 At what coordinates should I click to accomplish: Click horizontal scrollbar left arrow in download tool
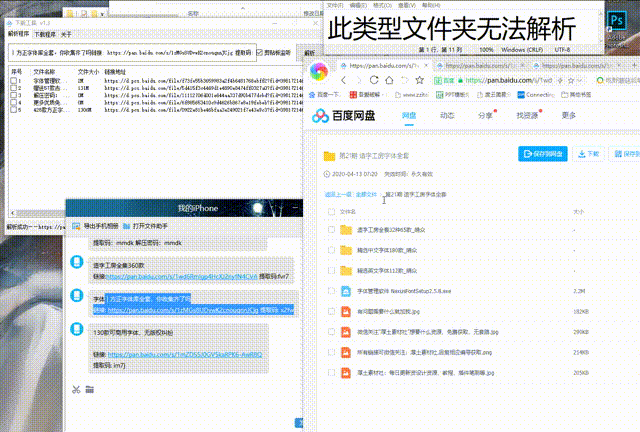[x=13, y=213]
